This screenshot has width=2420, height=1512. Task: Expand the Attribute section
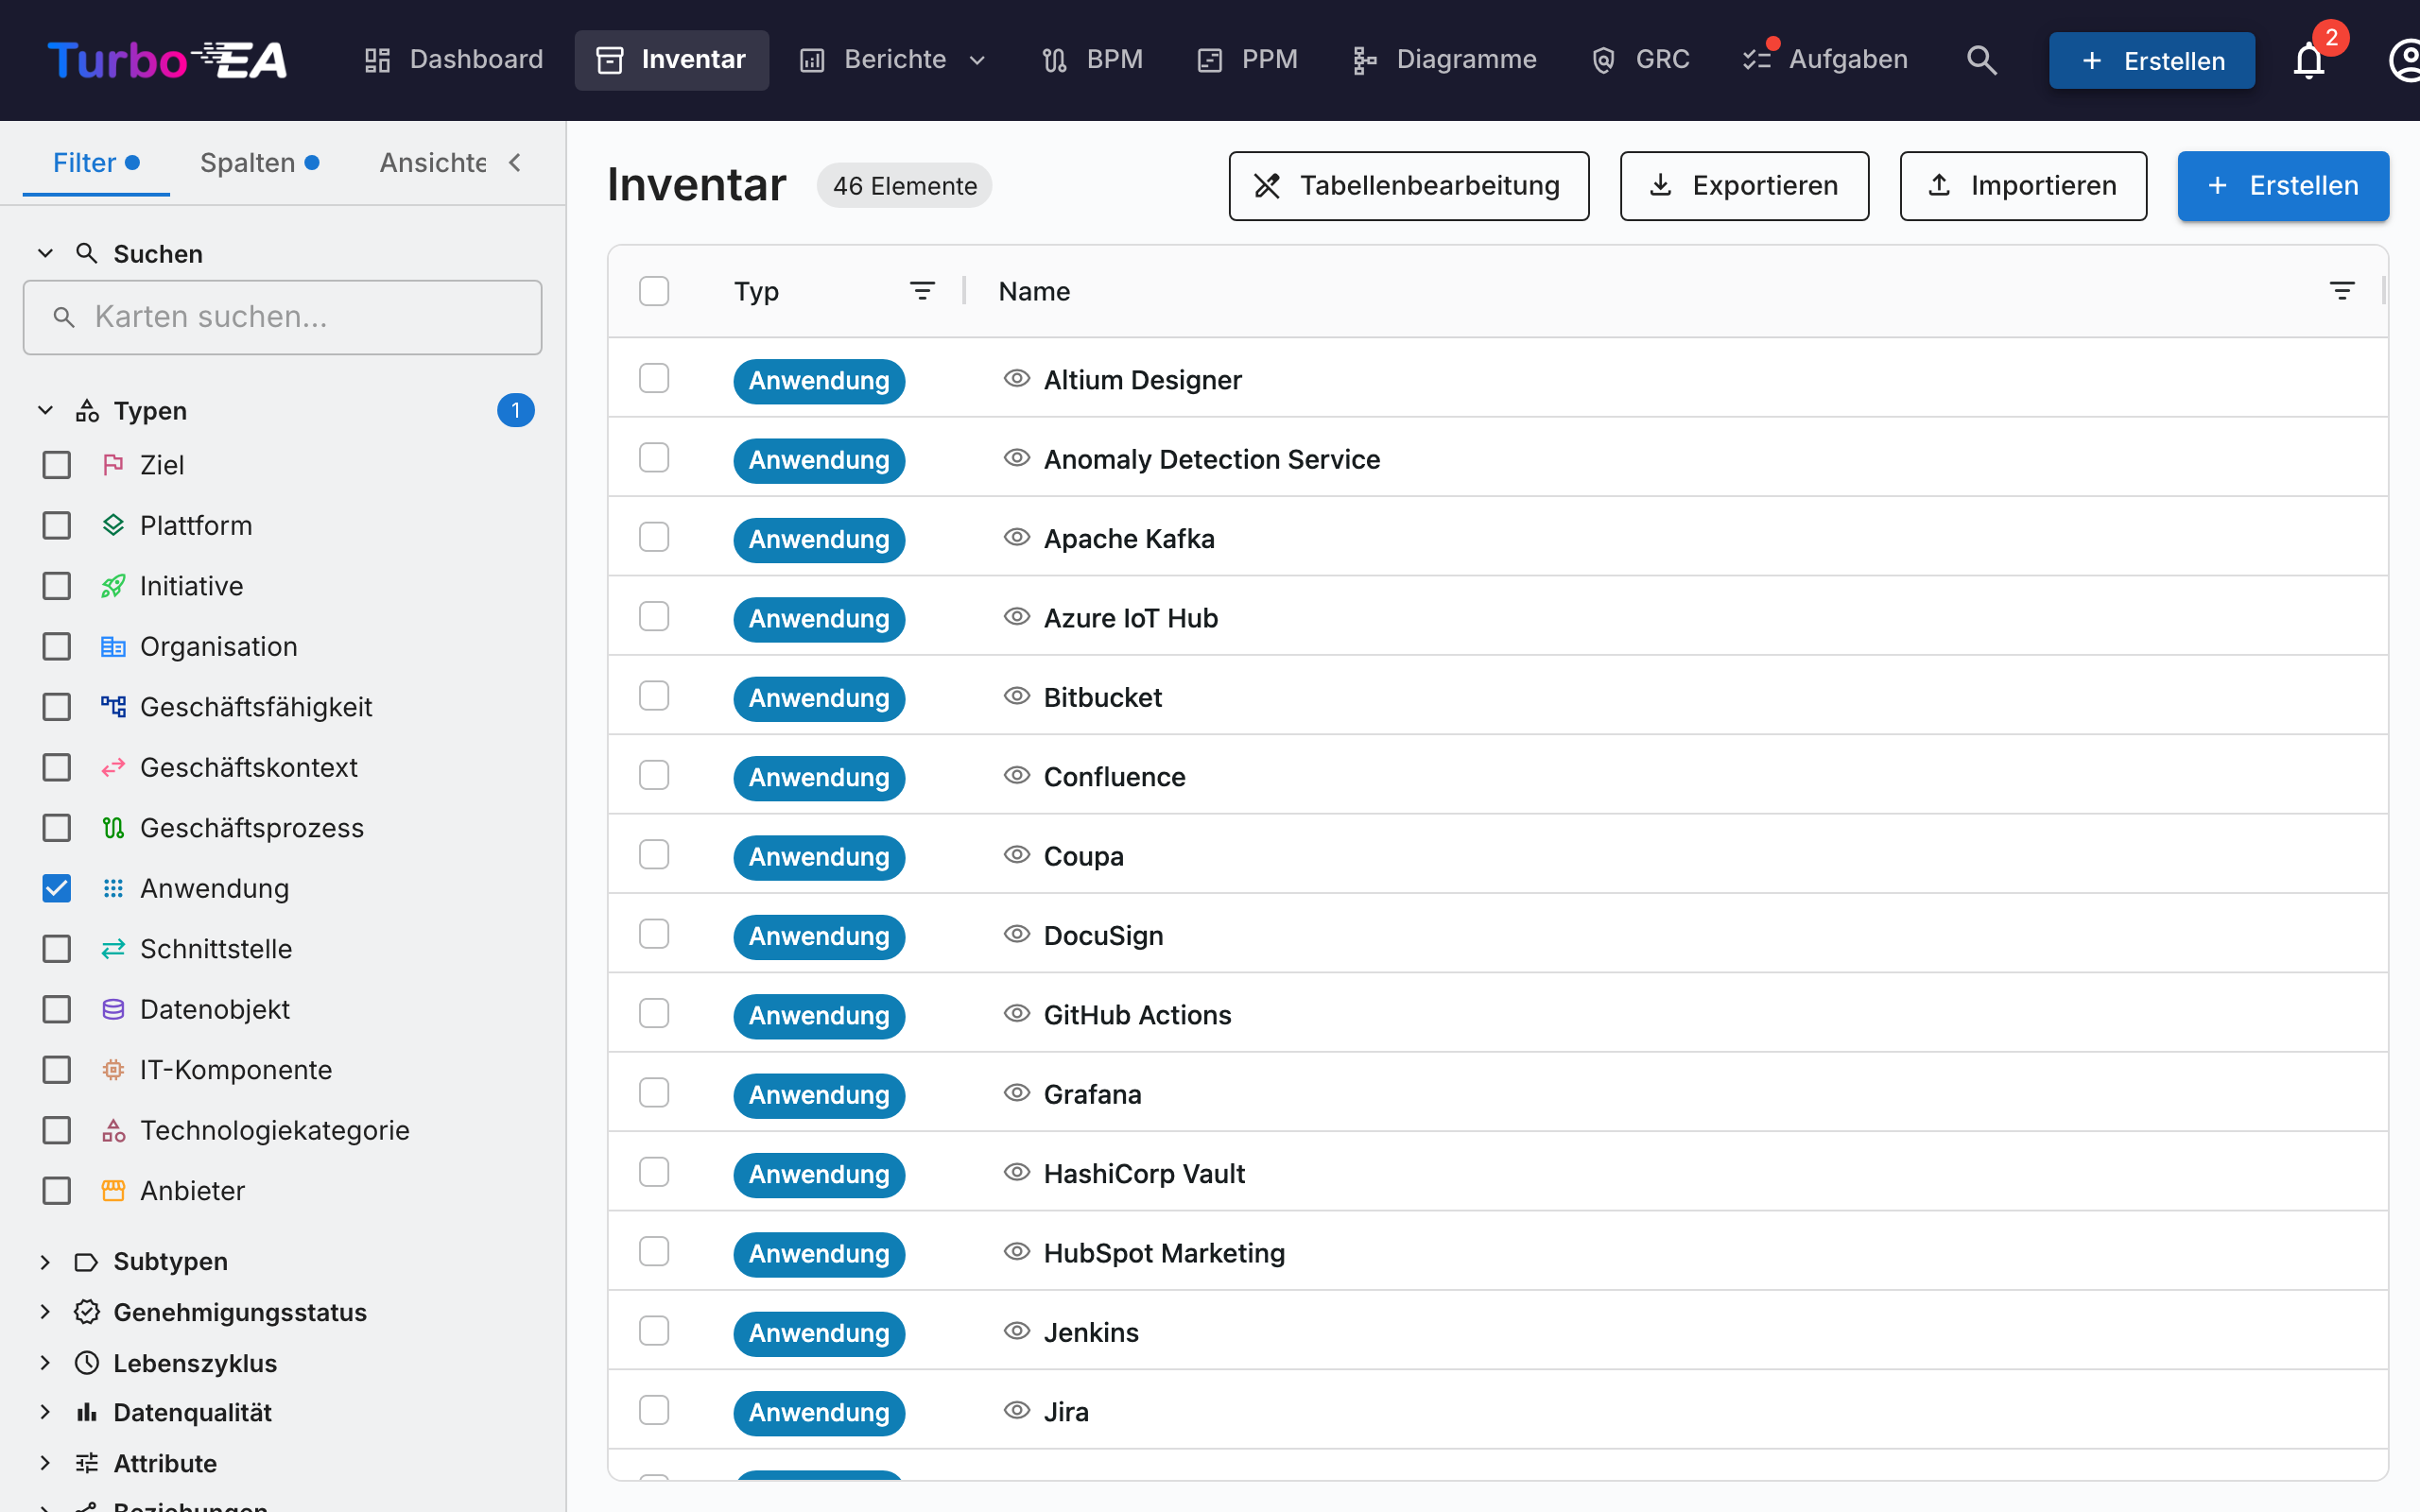[x=45, y=1463]
